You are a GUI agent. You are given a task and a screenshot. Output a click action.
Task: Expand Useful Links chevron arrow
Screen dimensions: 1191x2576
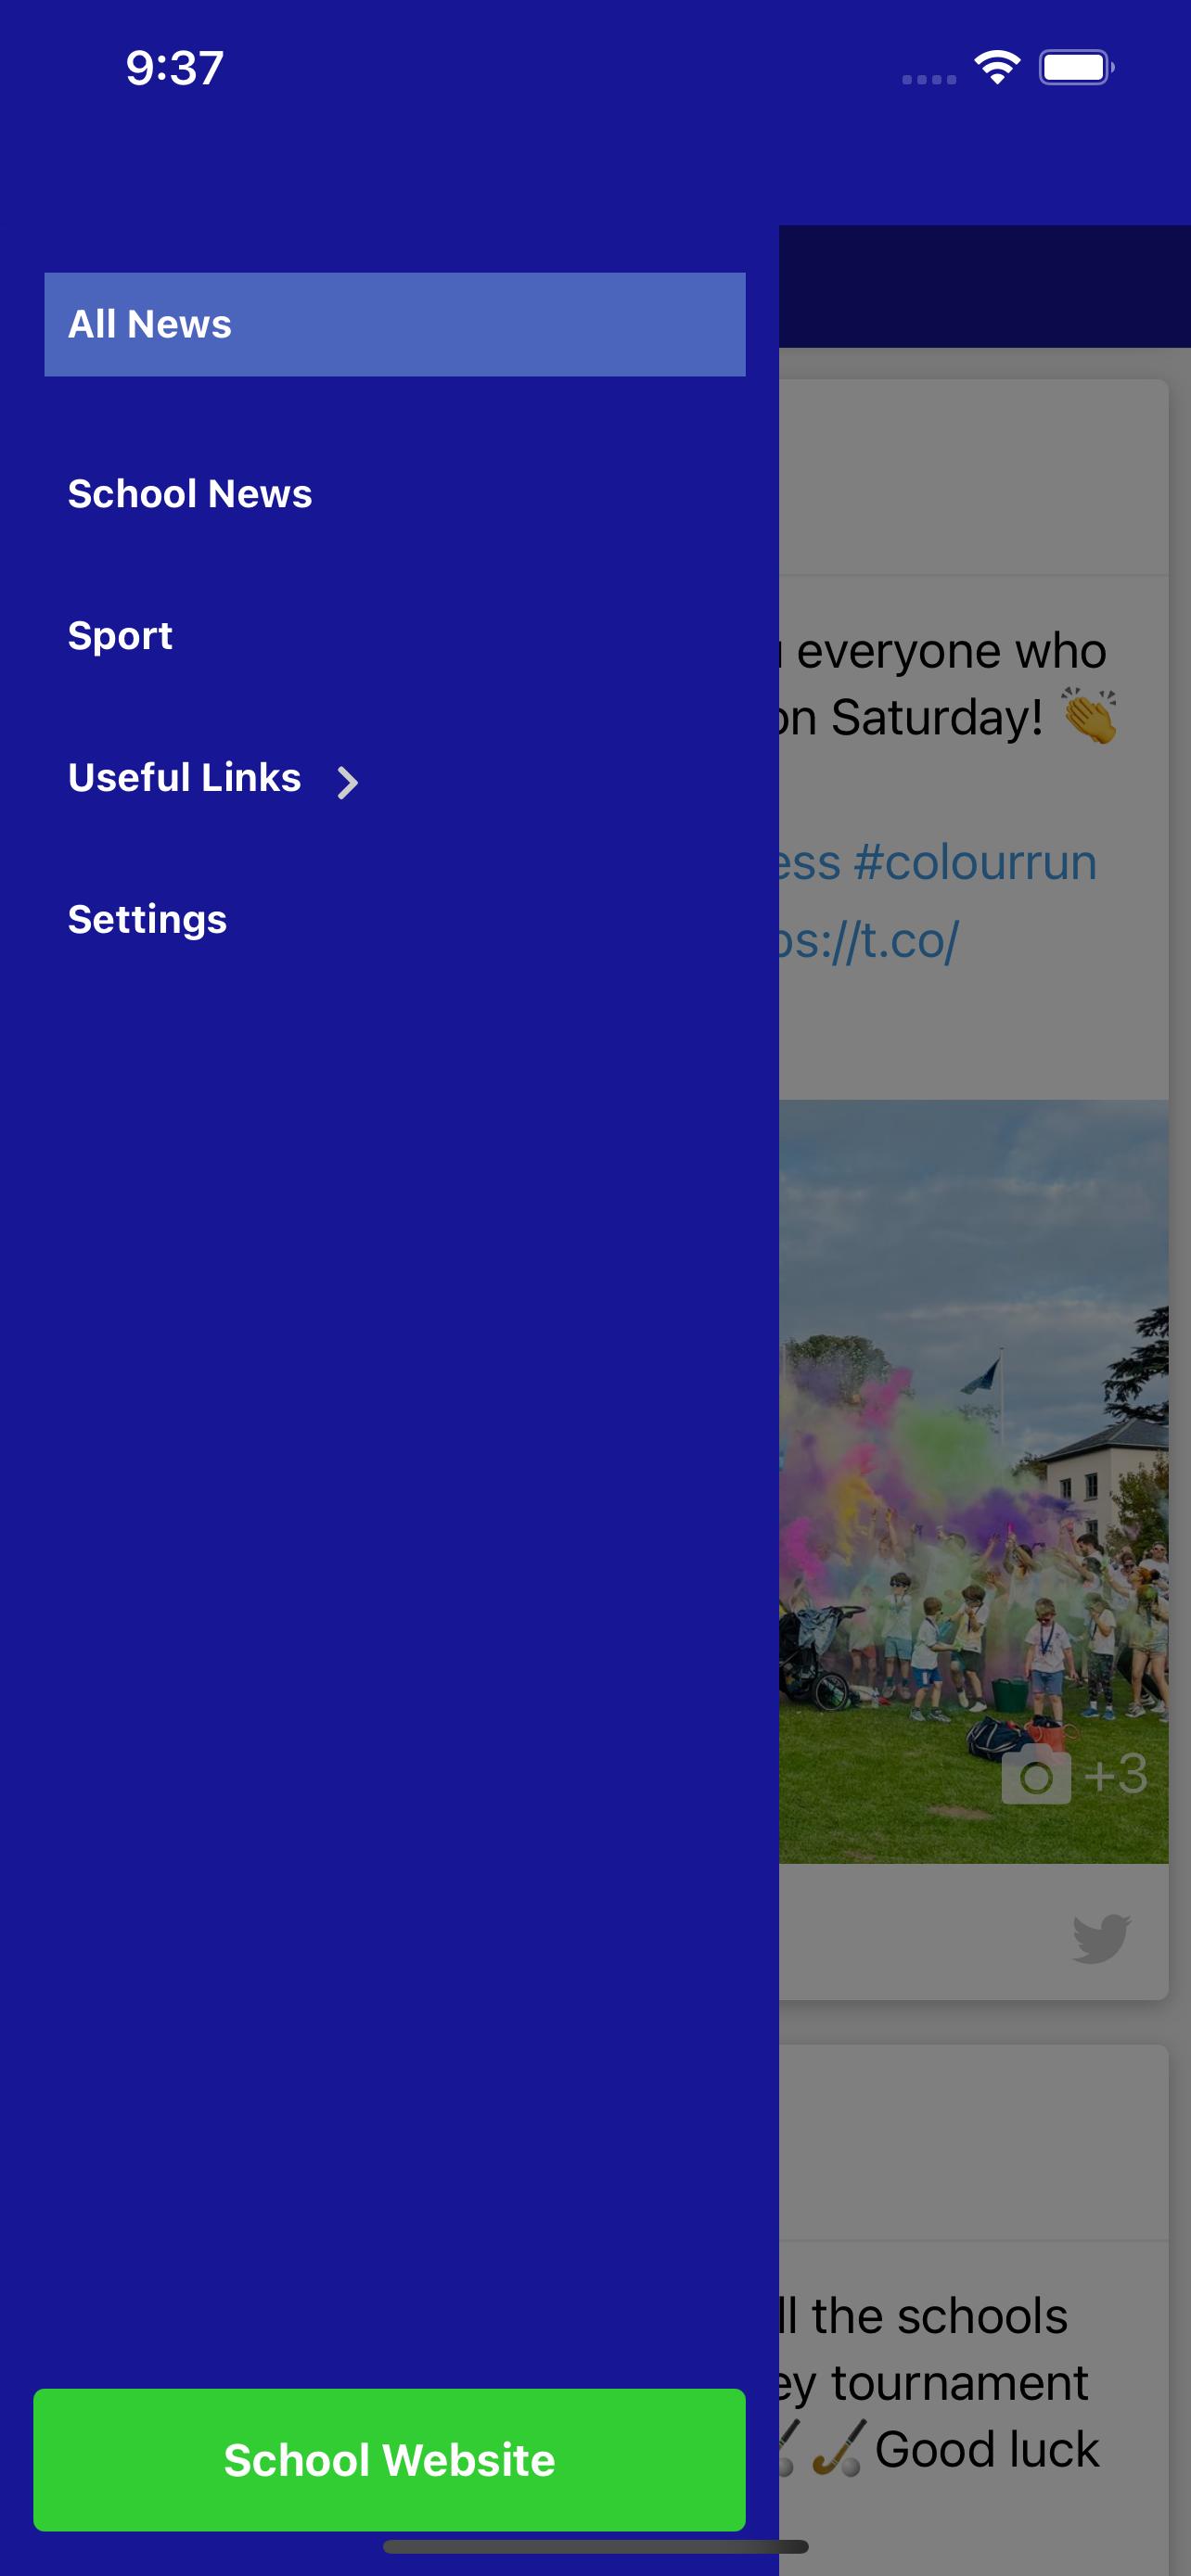click(x=347, y=782)
